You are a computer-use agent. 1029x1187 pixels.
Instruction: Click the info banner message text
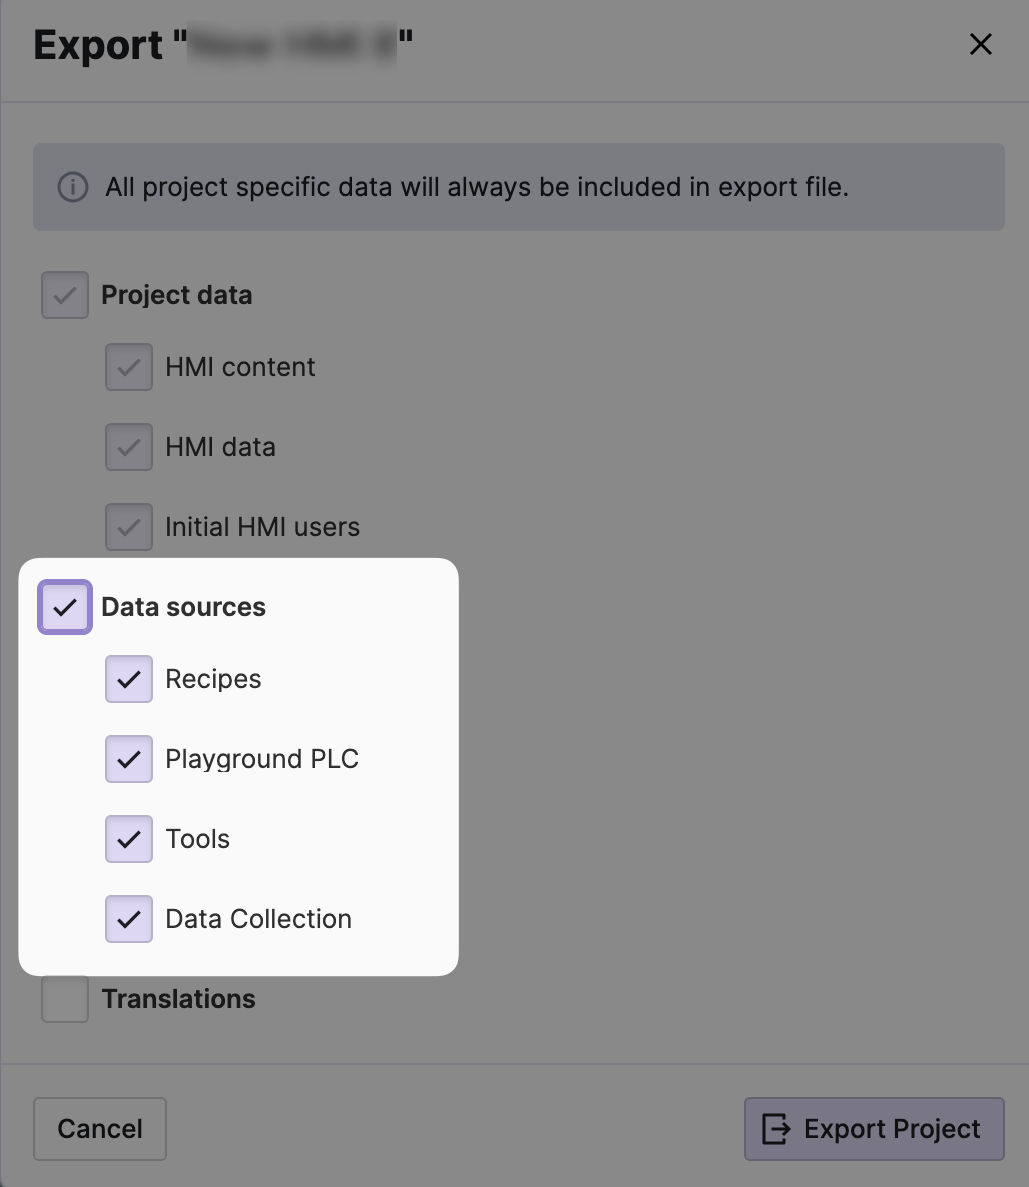pos(477,187)
